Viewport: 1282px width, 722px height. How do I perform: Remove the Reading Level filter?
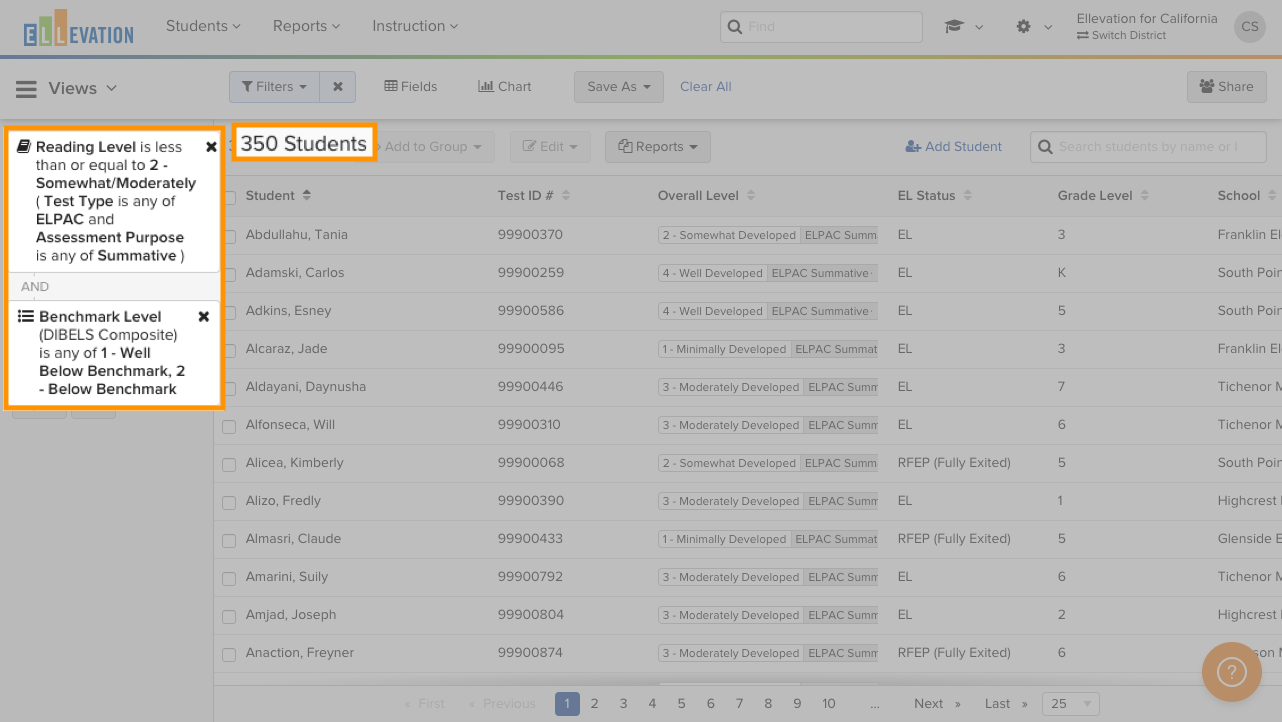[211, 147]
